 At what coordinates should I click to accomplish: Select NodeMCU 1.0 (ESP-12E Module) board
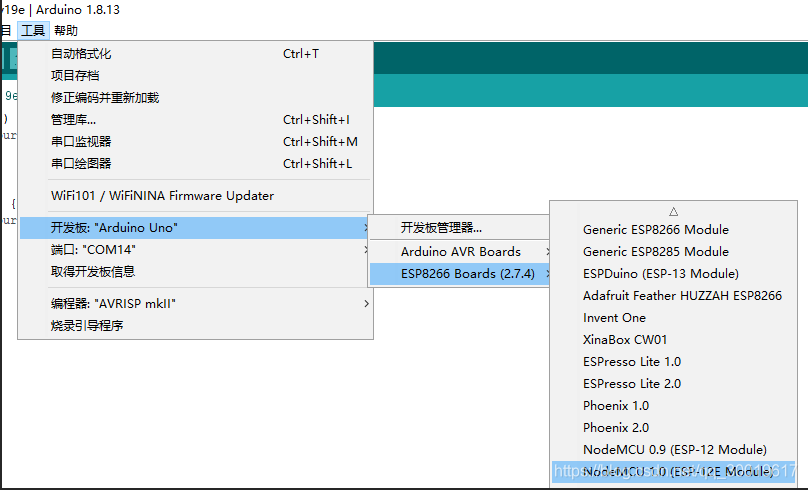[x=673, y=472]
